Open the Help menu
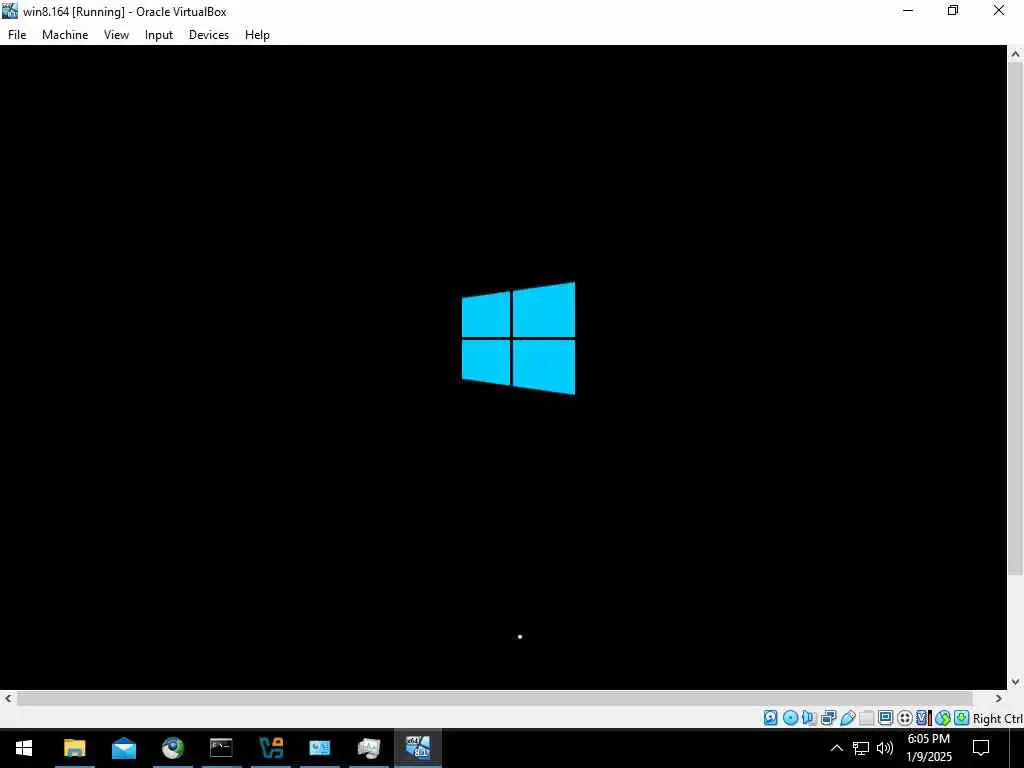Image resolution: width=1024 pixels, height=768 pixels. [x=257, y=35]
